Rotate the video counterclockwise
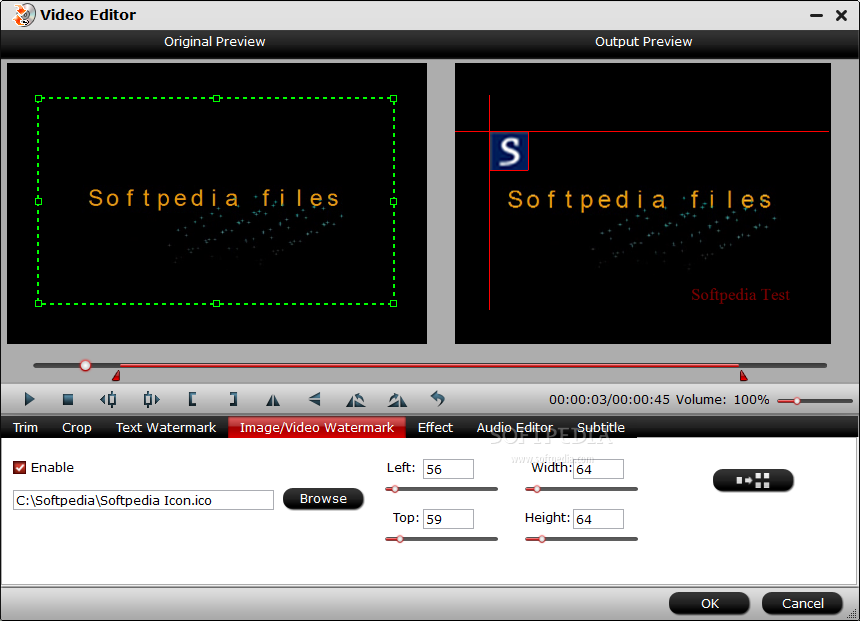 click(x=355, y=400)
